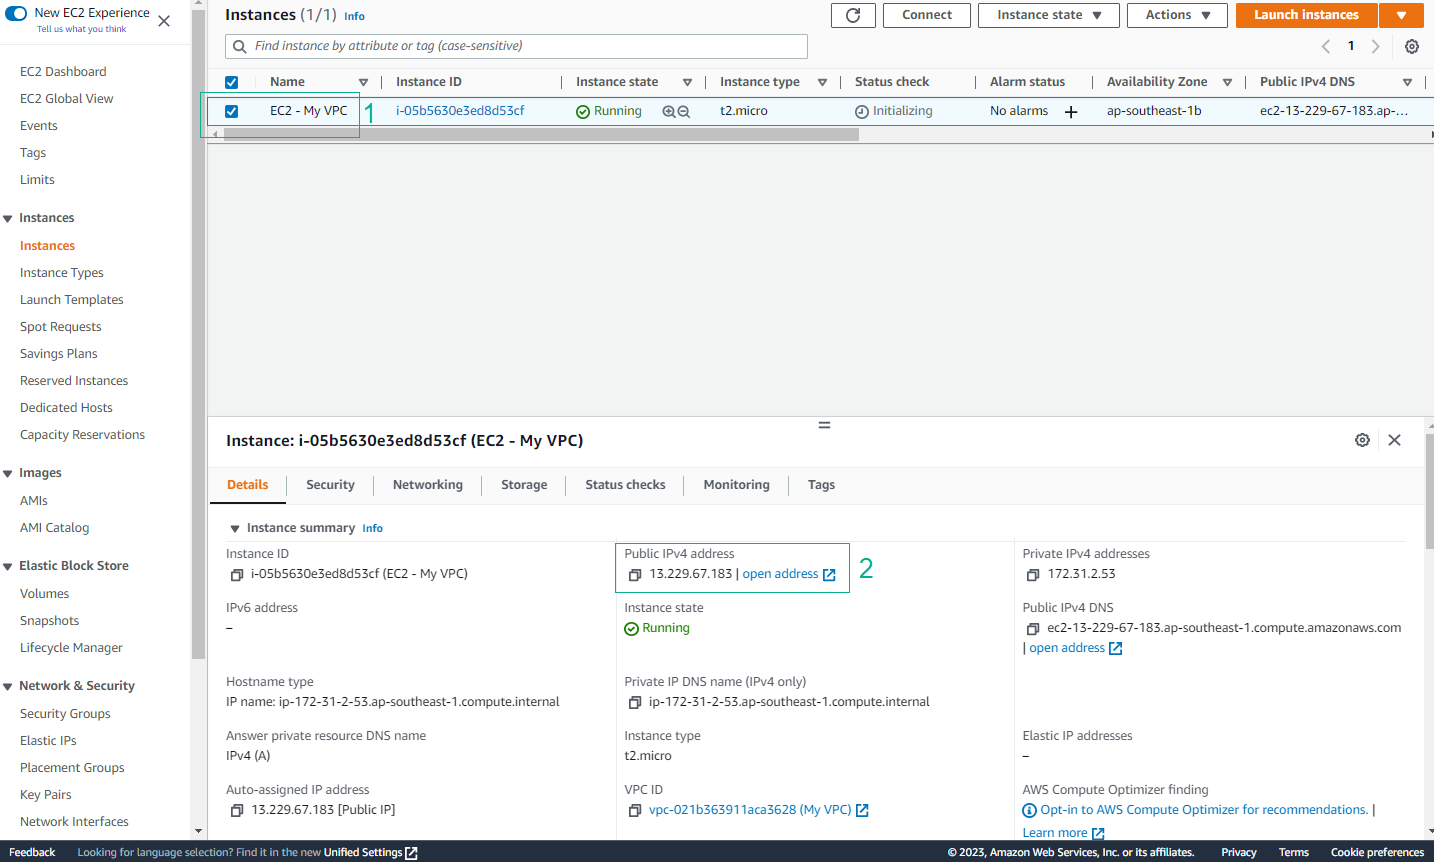Switch to Storage tab
1434x862 pixels.
click(524, 485)
